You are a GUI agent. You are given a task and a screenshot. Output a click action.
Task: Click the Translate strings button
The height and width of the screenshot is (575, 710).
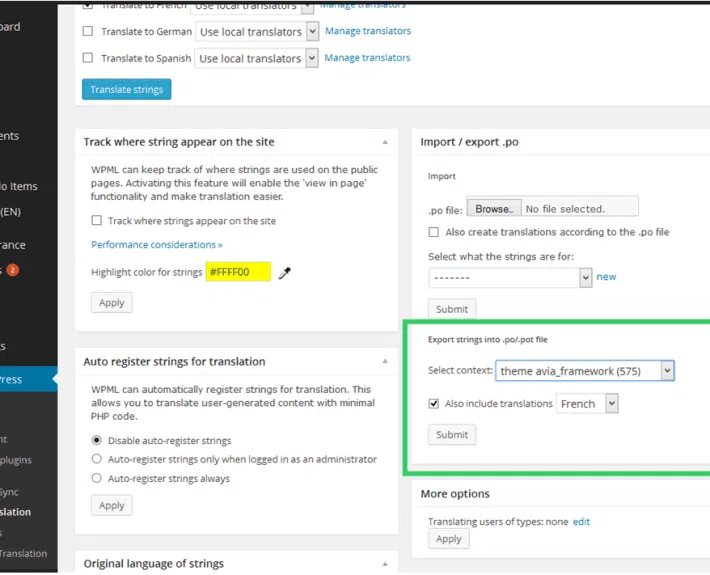click(126, 89)
